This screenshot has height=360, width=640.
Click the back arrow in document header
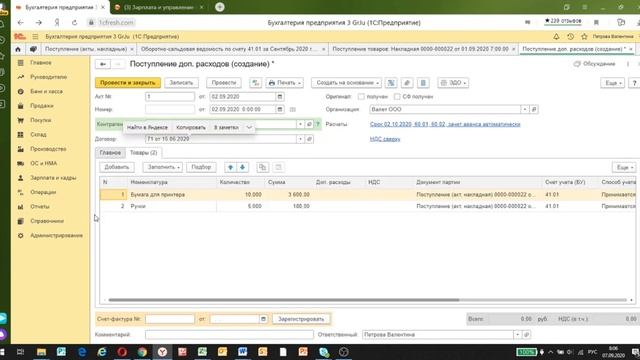(x=103, y=64)
